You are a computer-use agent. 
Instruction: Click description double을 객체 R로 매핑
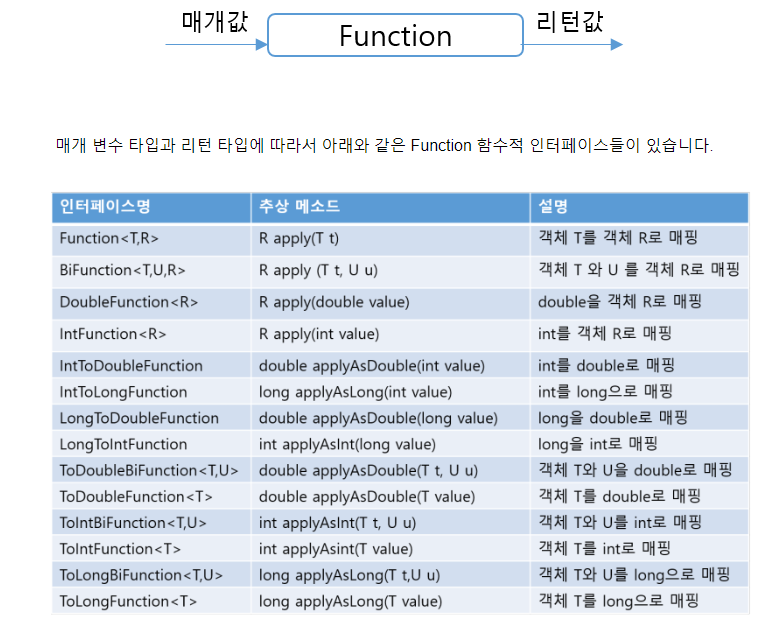[639, 303]
